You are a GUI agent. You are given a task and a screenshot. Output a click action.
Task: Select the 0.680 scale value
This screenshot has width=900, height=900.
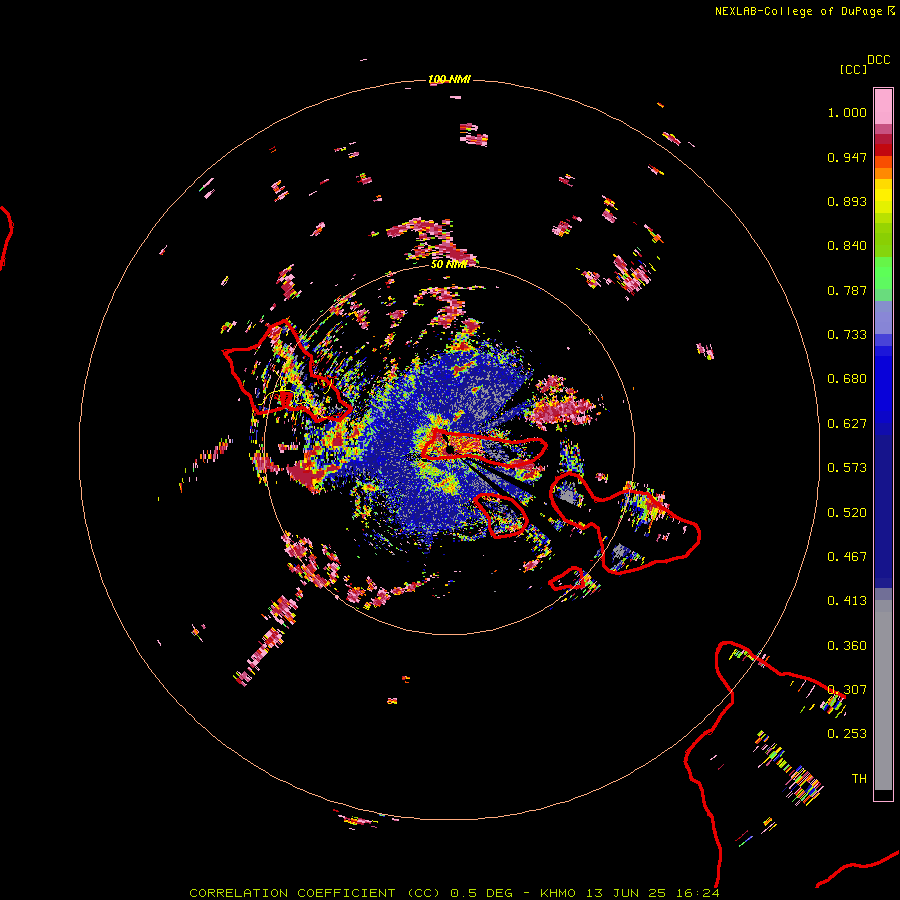tap(847, 379)
